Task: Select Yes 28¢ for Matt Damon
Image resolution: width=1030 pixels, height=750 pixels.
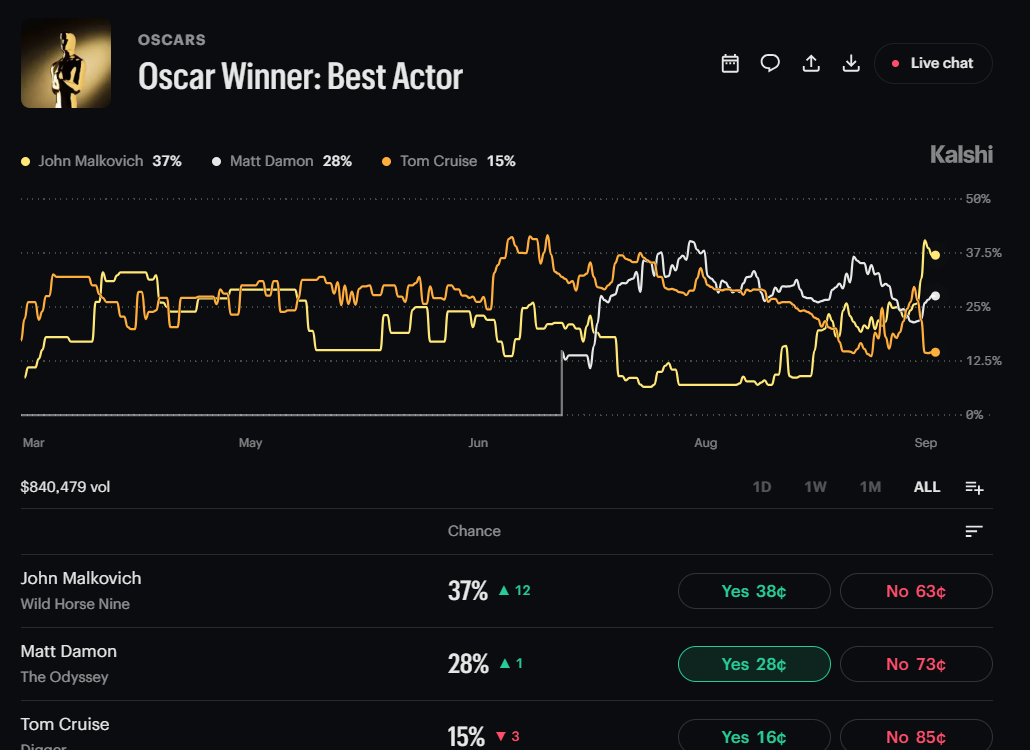Action: [x=754, y=664]
